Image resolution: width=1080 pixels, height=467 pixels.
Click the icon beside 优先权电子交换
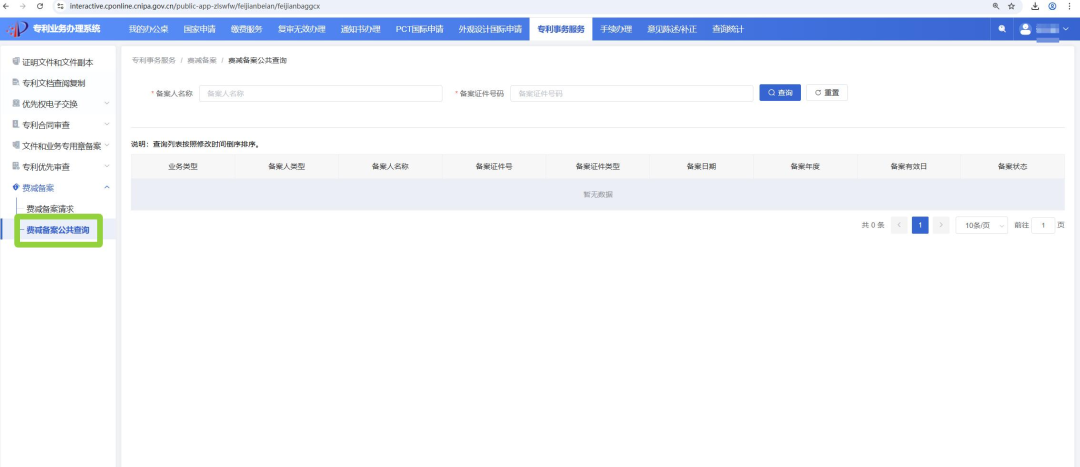click(15, 103)
